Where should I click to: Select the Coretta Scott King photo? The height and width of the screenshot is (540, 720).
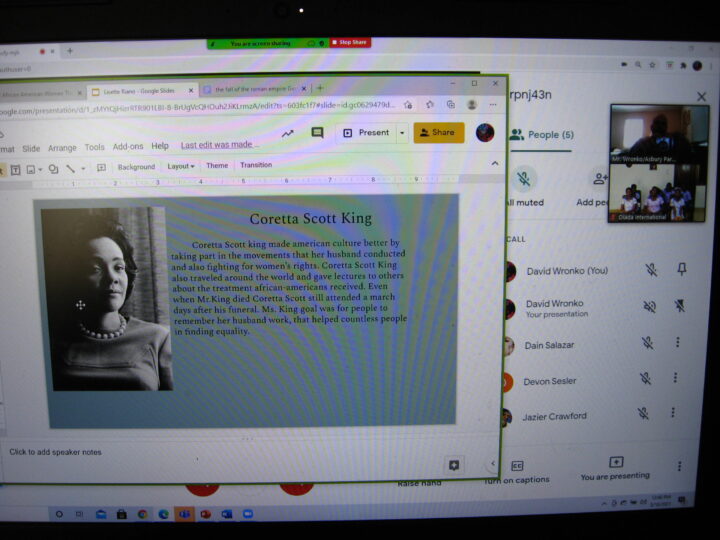(x=108, y=298)
